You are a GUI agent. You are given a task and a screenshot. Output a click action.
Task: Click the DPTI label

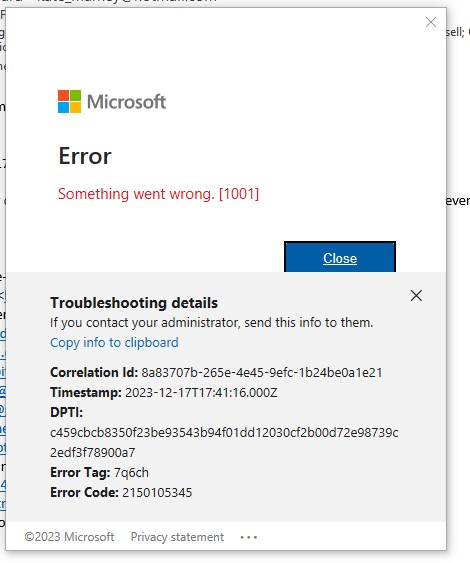[x=66, y=412]
